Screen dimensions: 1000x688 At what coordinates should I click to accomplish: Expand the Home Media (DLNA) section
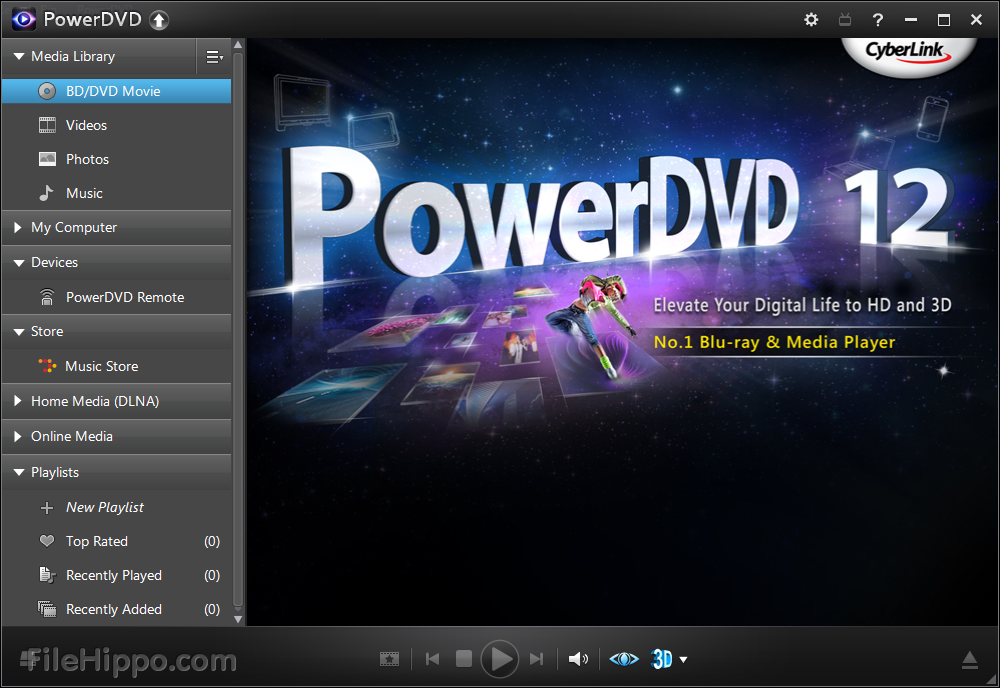pyautogui.click(x=18, y=401)
